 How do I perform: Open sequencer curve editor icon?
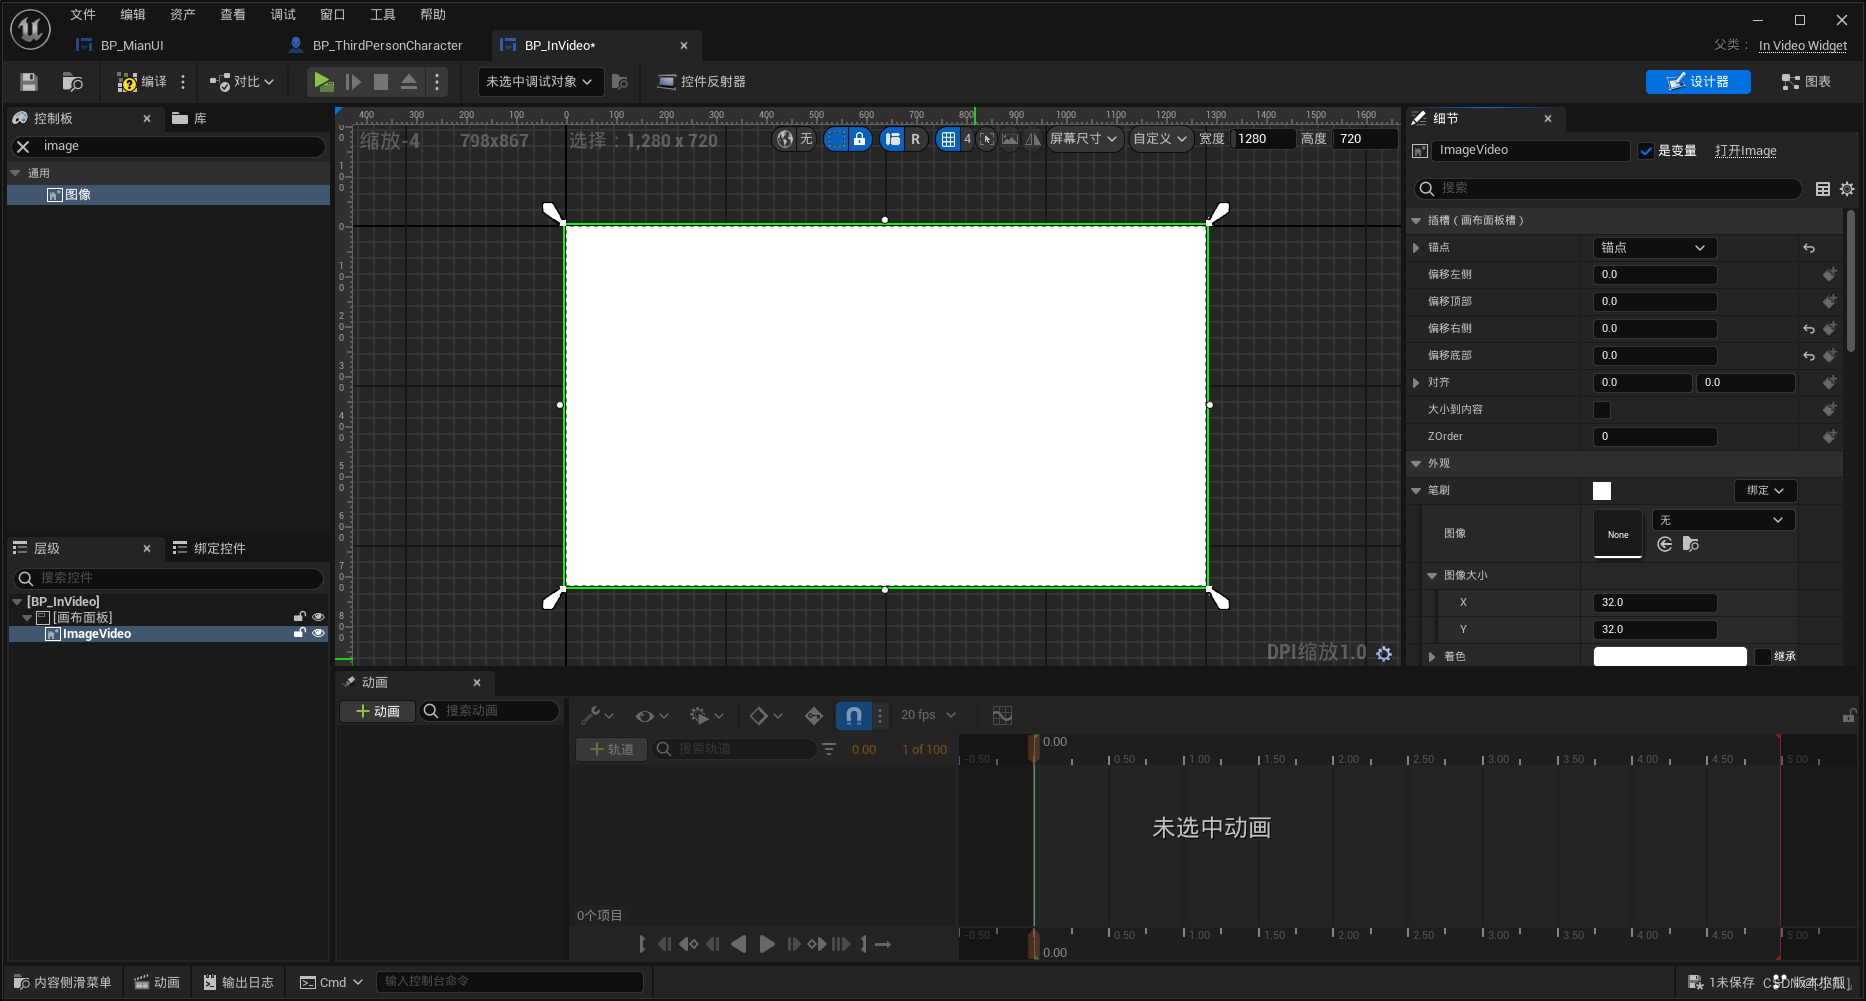(1002, 715)
